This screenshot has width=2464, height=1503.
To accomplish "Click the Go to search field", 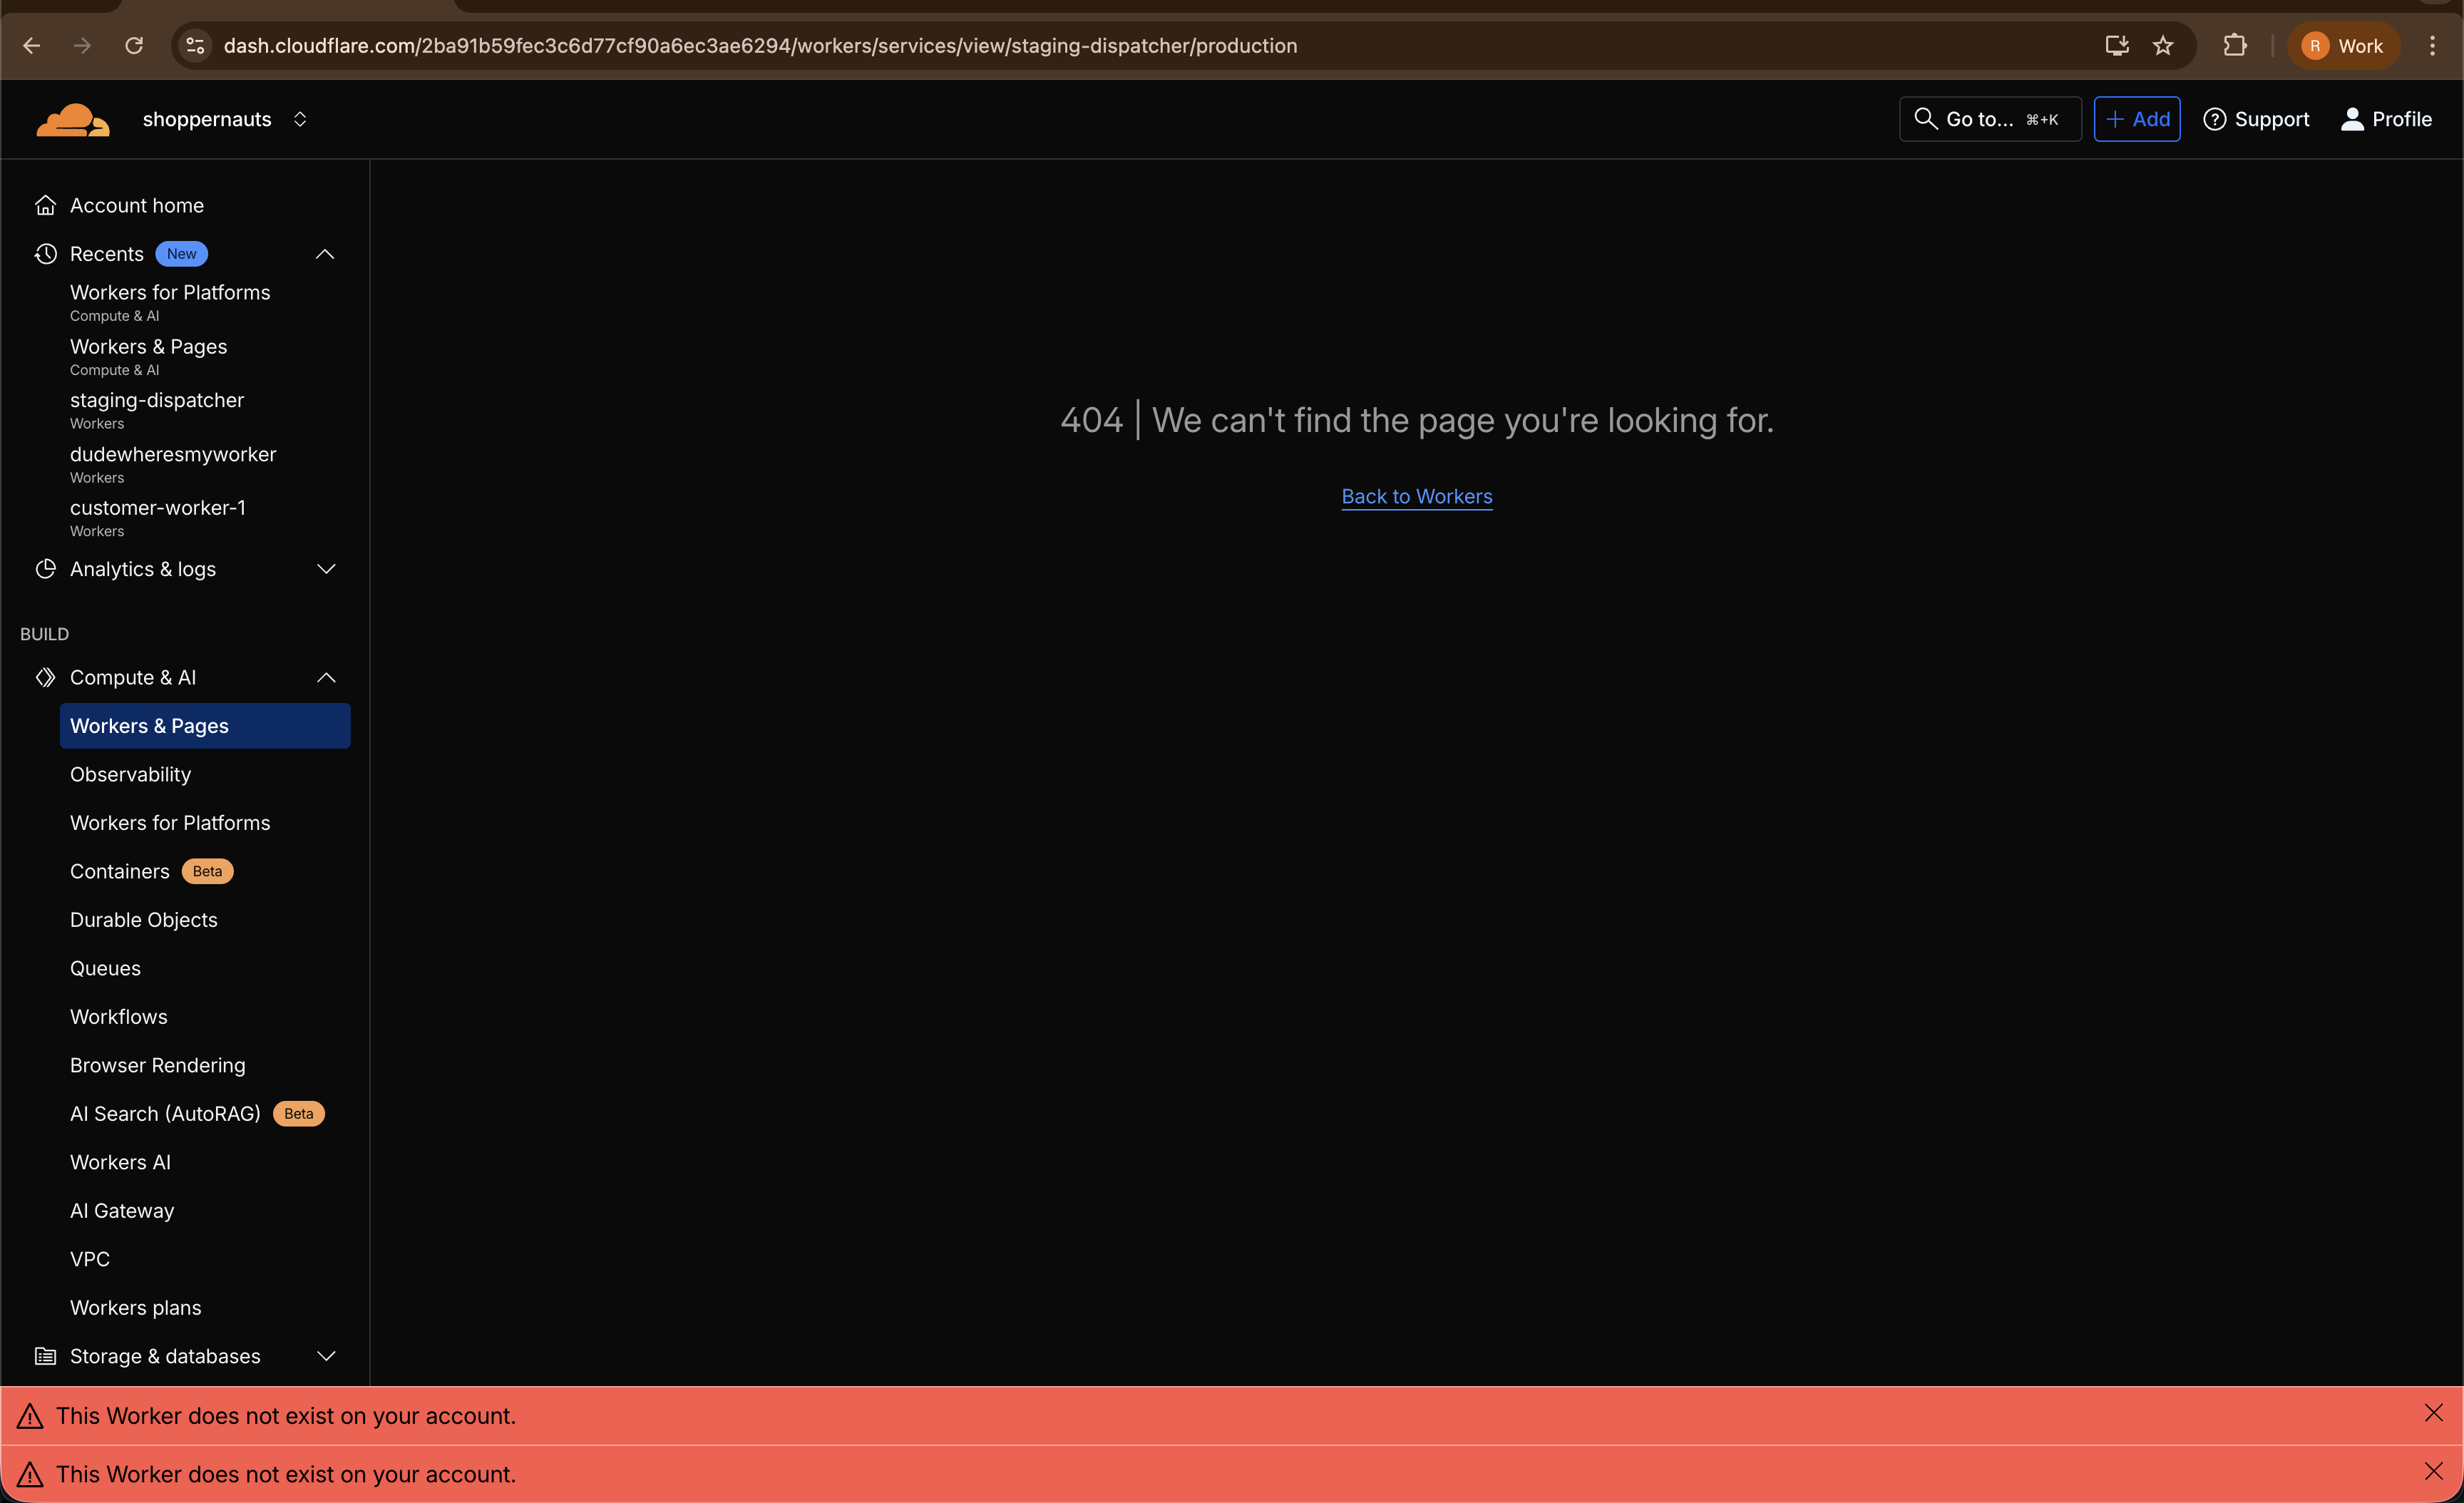I will [1989, 119].
